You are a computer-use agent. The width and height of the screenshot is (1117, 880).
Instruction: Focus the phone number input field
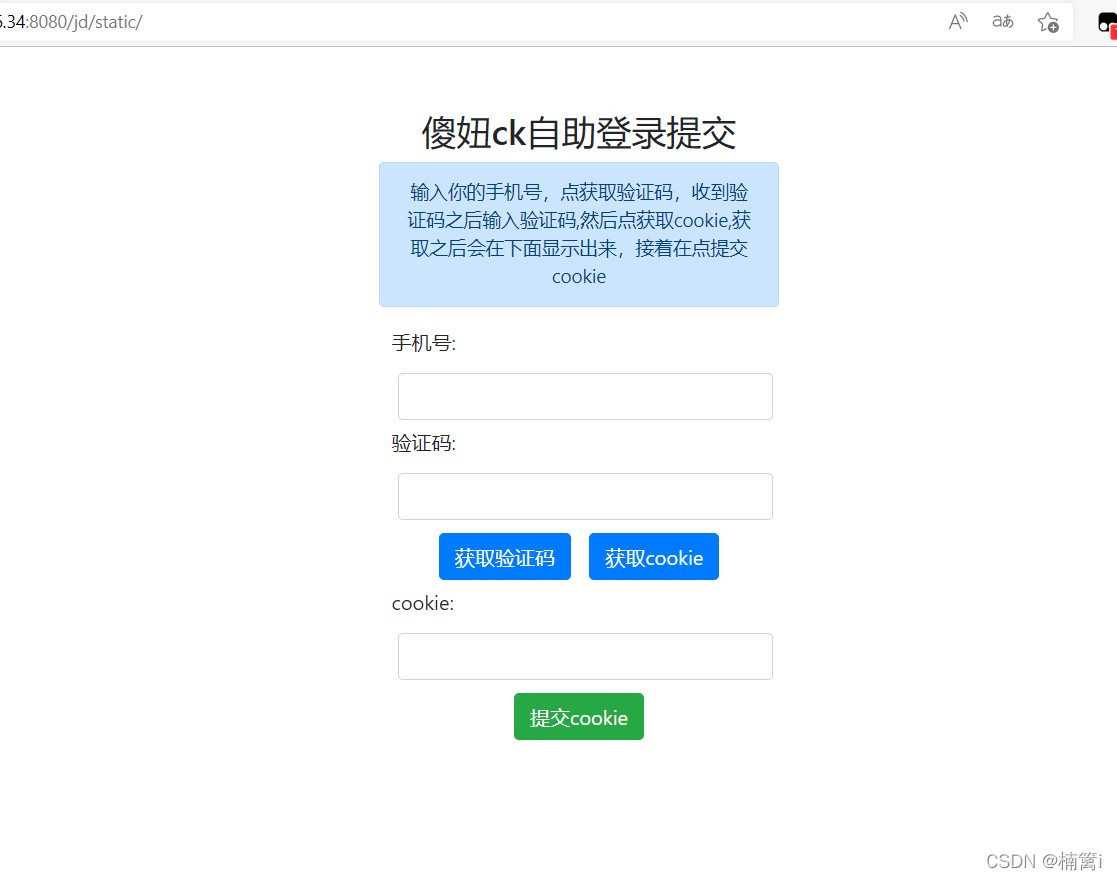tap(585, 396)
